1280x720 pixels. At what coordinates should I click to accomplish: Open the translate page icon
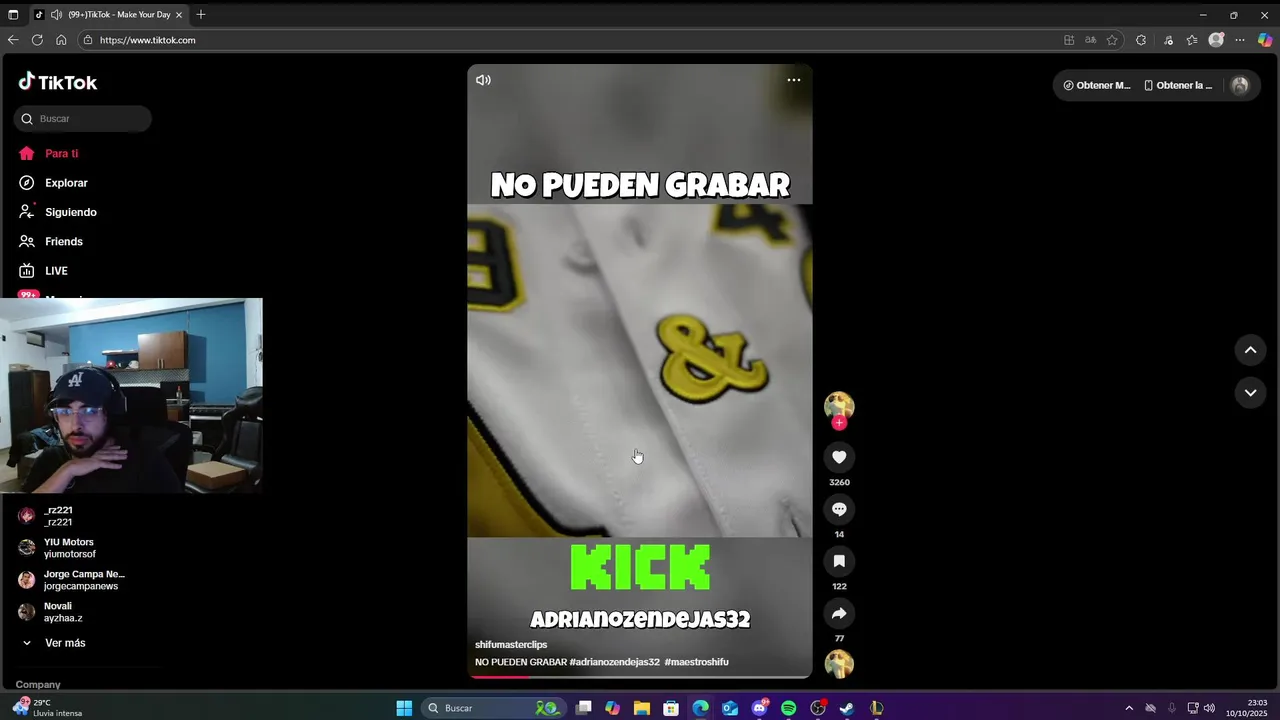tap(1090, 40)
